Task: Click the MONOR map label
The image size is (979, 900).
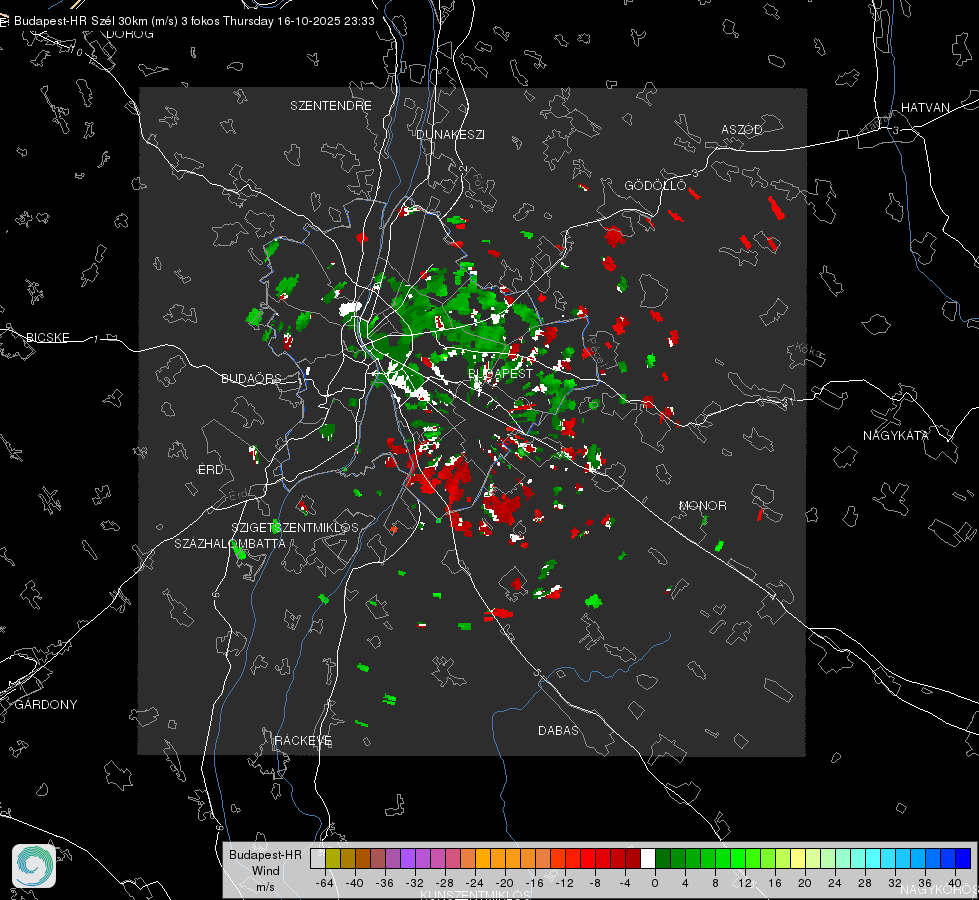Action: tap(702, 505)
